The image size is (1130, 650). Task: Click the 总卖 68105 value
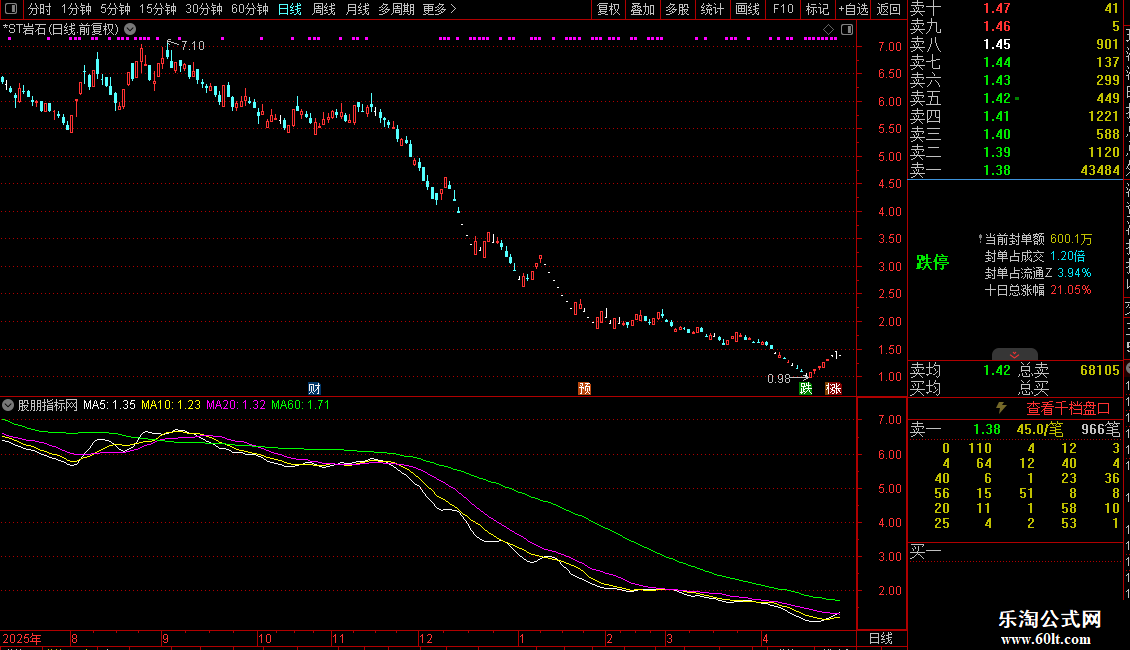[x=1100, y=370]
